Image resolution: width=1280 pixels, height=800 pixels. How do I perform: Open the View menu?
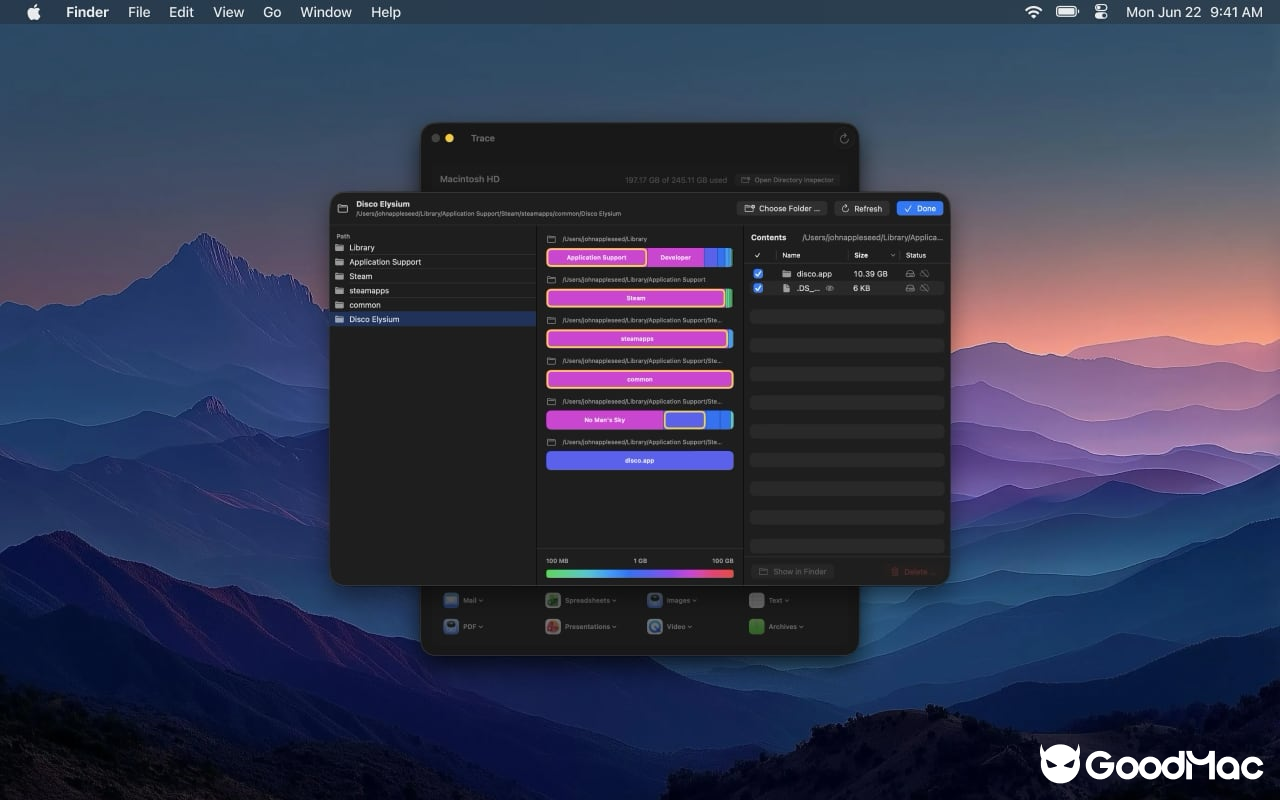point(229,12)
